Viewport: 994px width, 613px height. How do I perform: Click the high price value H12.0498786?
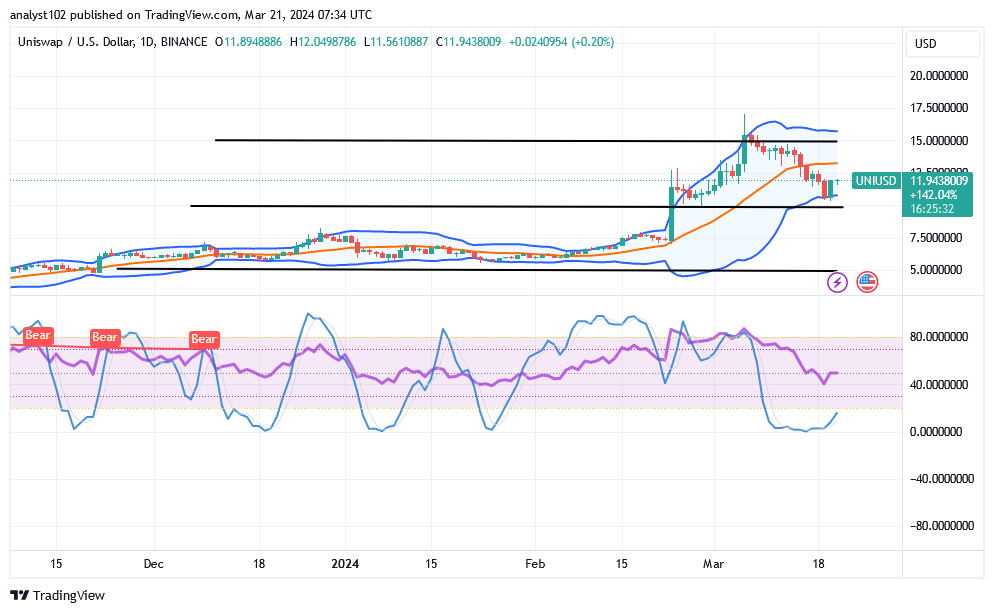point(323,42)
